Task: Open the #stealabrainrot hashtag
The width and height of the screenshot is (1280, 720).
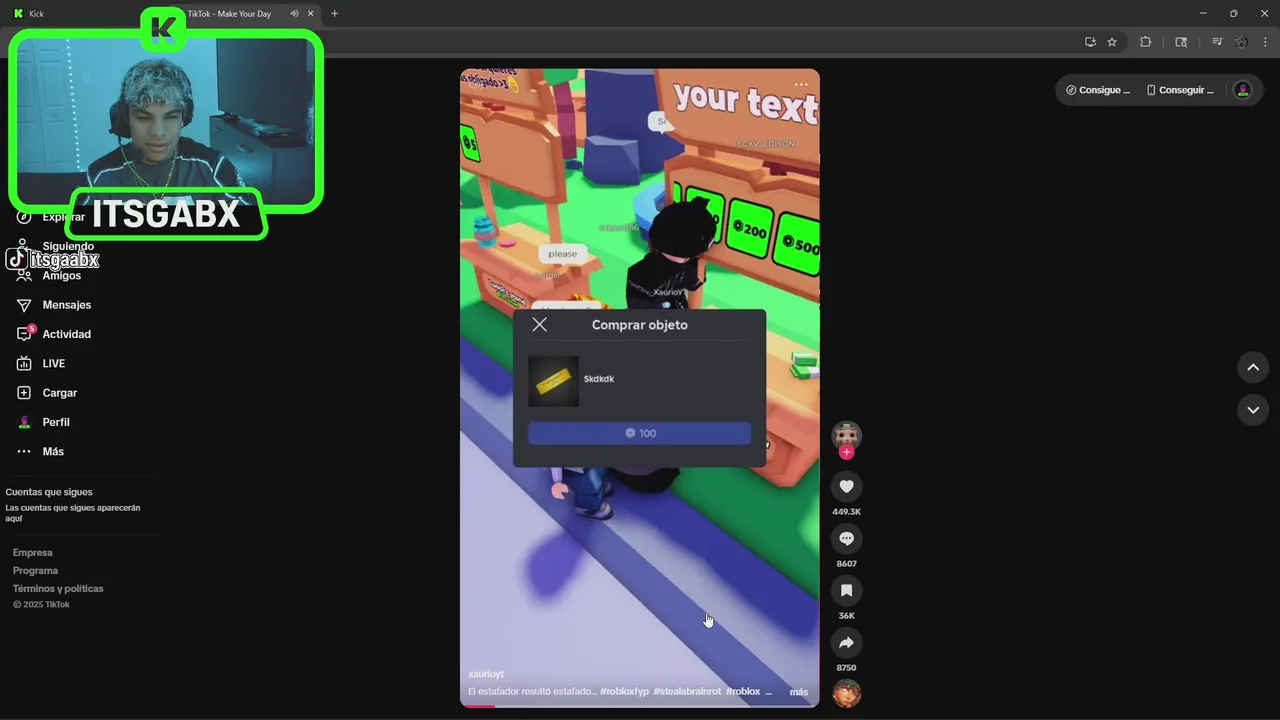Action: tap(687, 692)
